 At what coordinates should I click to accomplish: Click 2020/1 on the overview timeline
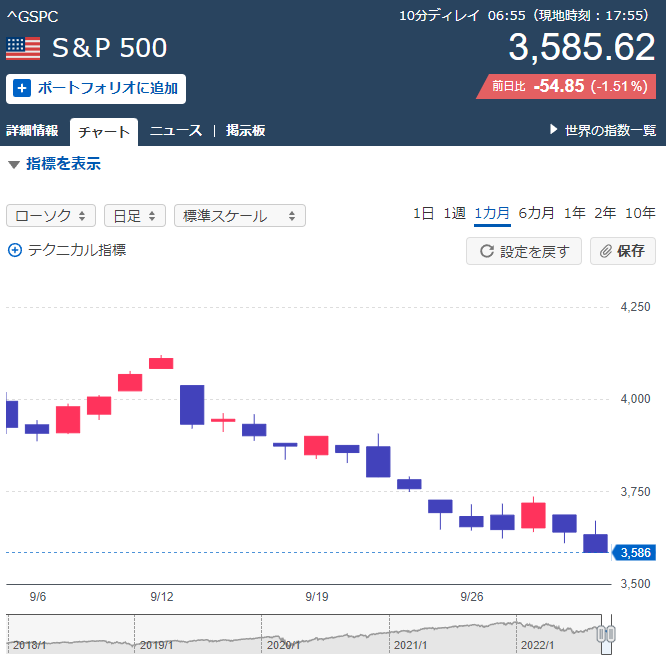tap(283, 645)
